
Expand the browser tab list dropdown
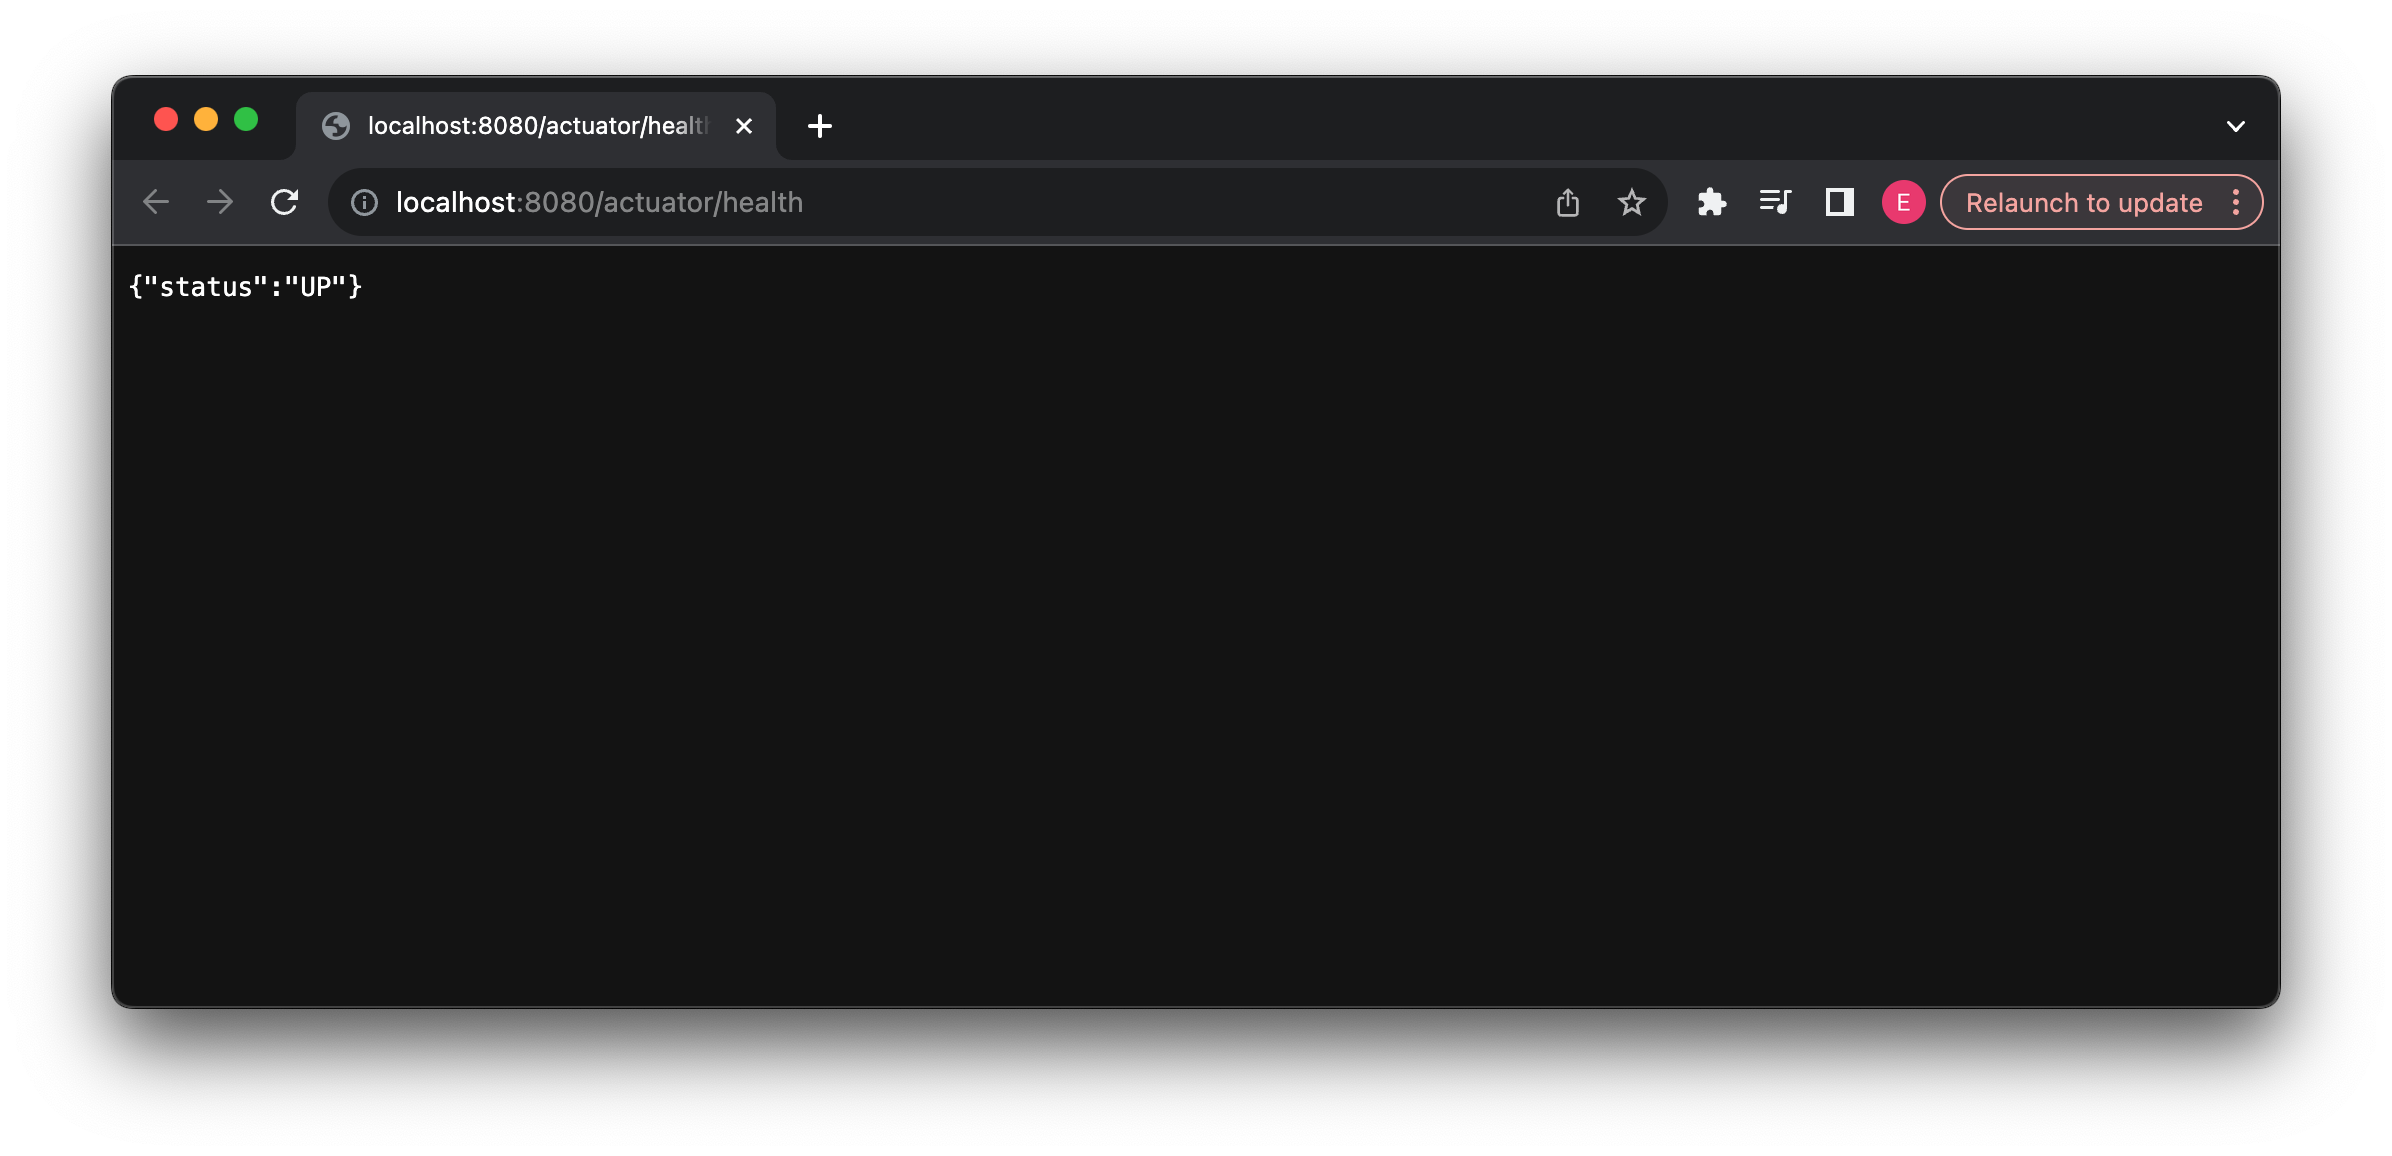2235,125
